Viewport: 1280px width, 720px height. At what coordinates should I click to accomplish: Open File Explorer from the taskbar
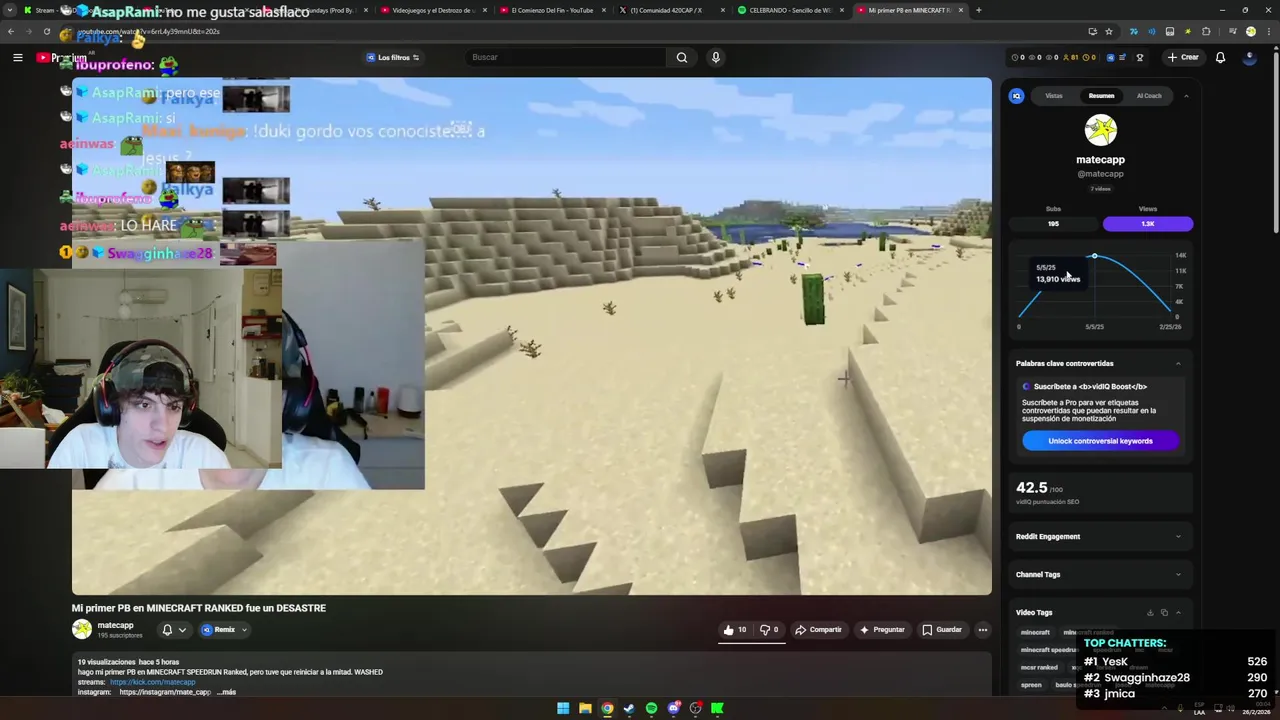[x=585, y=708]
